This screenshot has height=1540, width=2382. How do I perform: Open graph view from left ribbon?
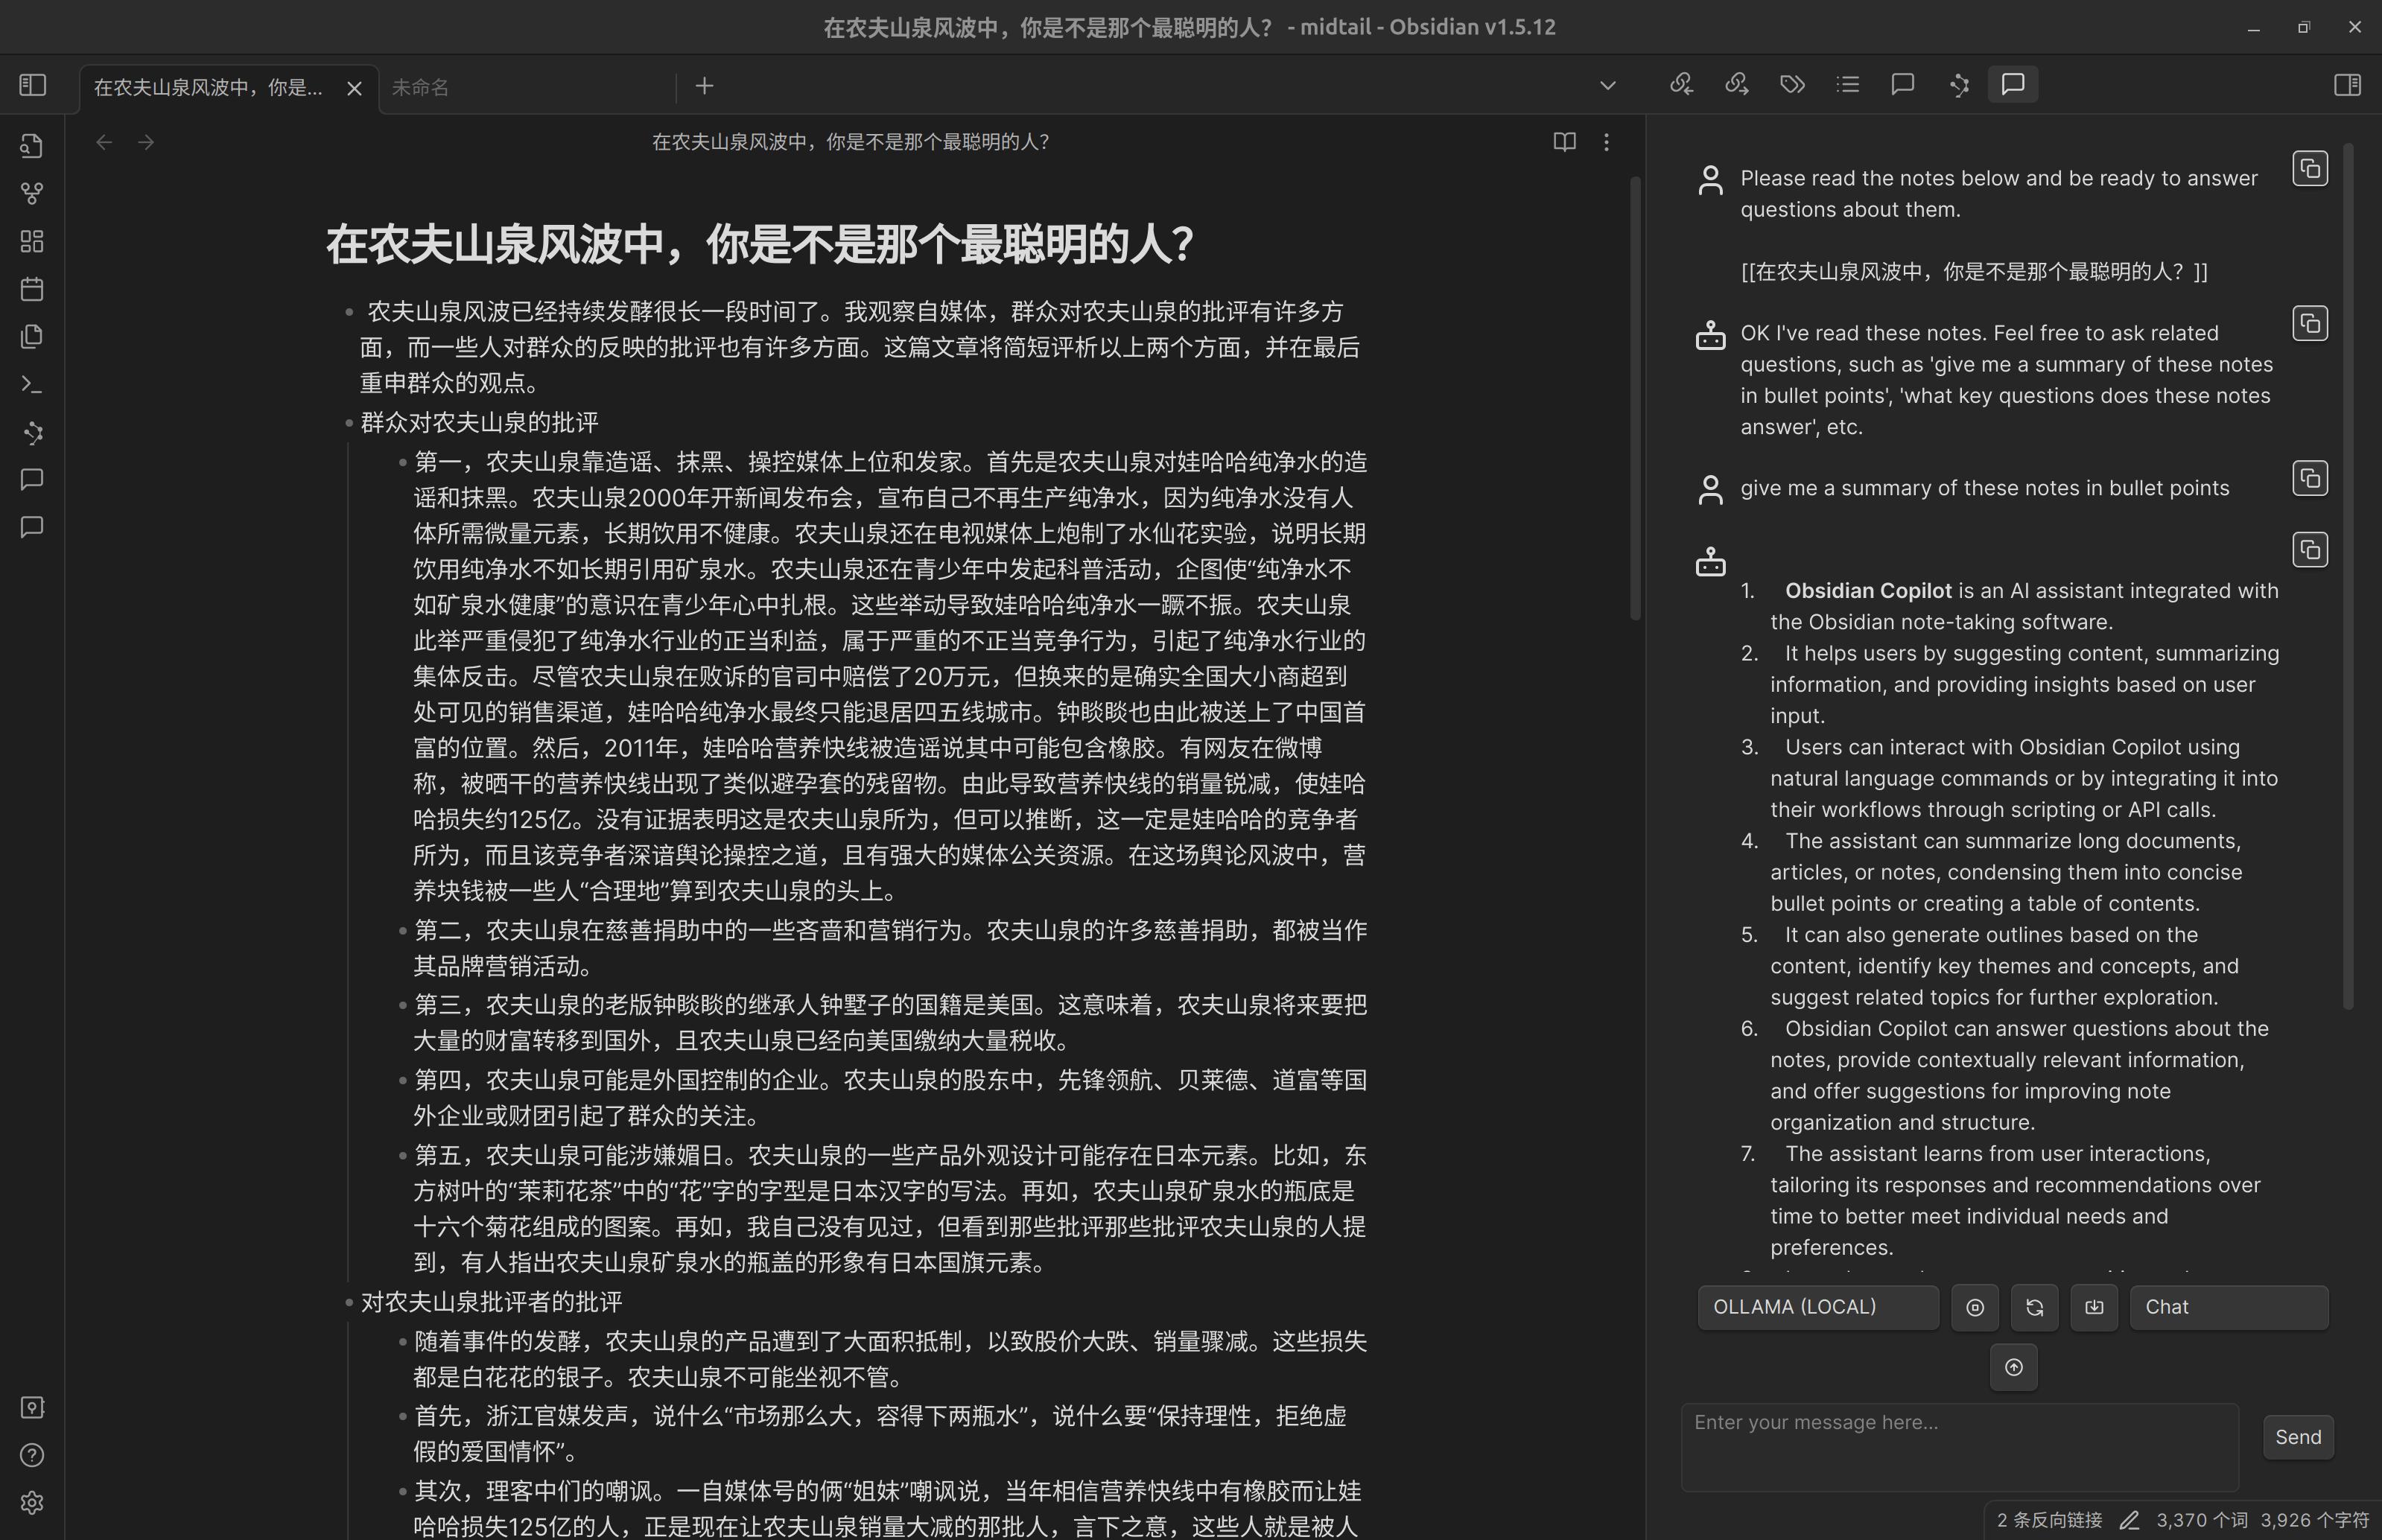click(x=32, y=193)
